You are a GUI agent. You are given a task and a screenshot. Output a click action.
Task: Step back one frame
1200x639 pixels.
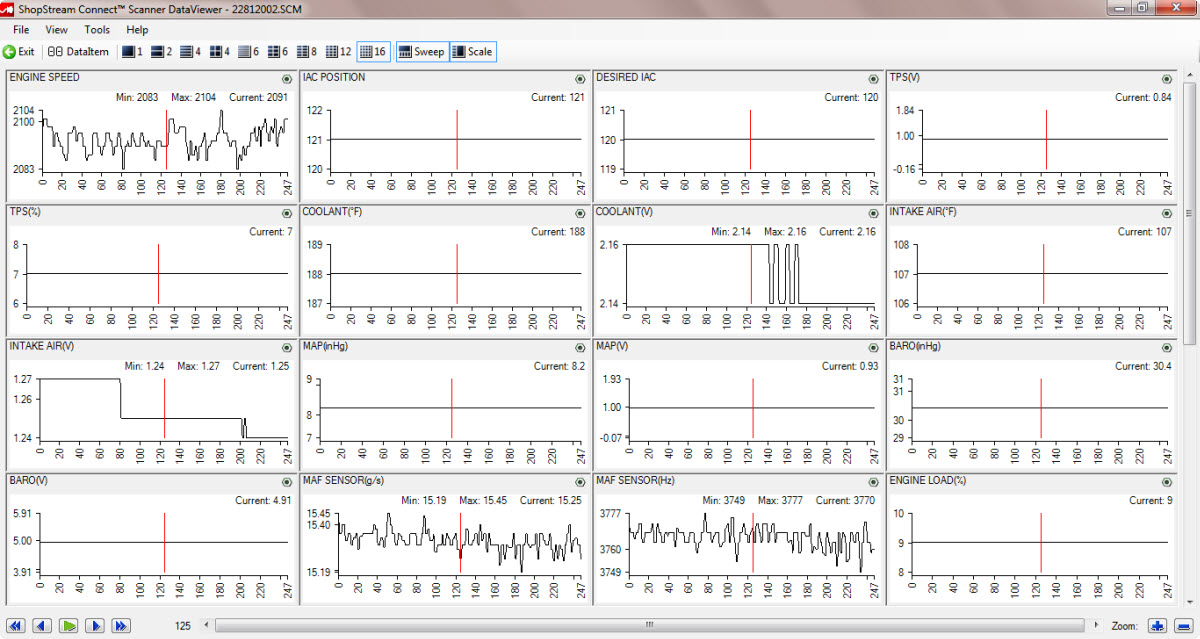tap(42, 625)
